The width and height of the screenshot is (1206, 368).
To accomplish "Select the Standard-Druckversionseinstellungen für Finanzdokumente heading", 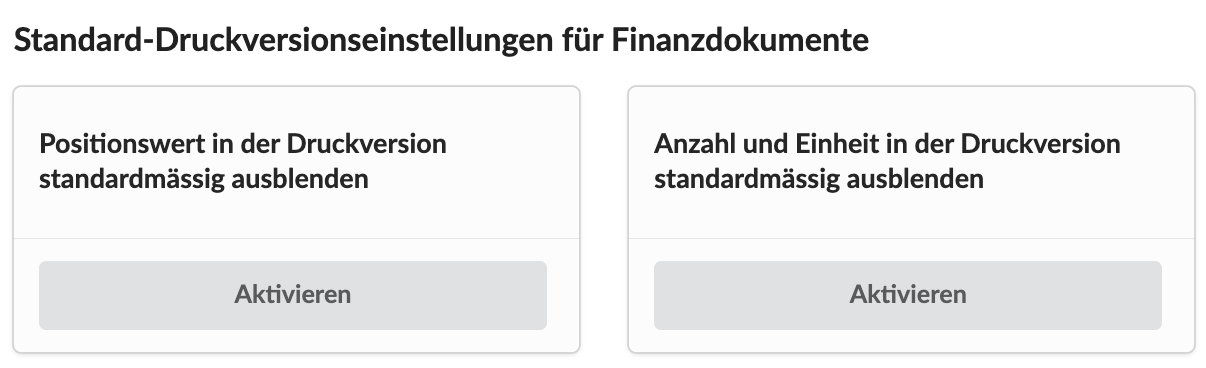I will (441, 41).
